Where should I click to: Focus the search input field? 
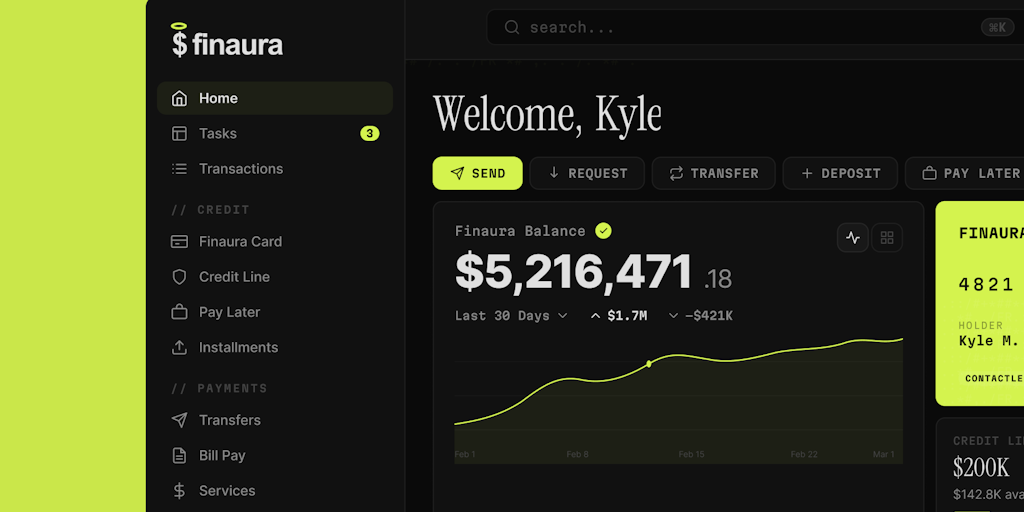point(755,27)
